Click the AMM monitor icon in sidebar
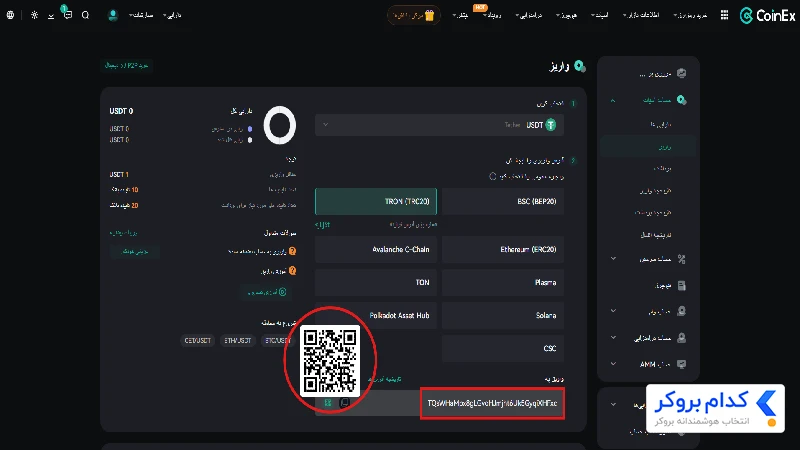 [x=681, y=364]
